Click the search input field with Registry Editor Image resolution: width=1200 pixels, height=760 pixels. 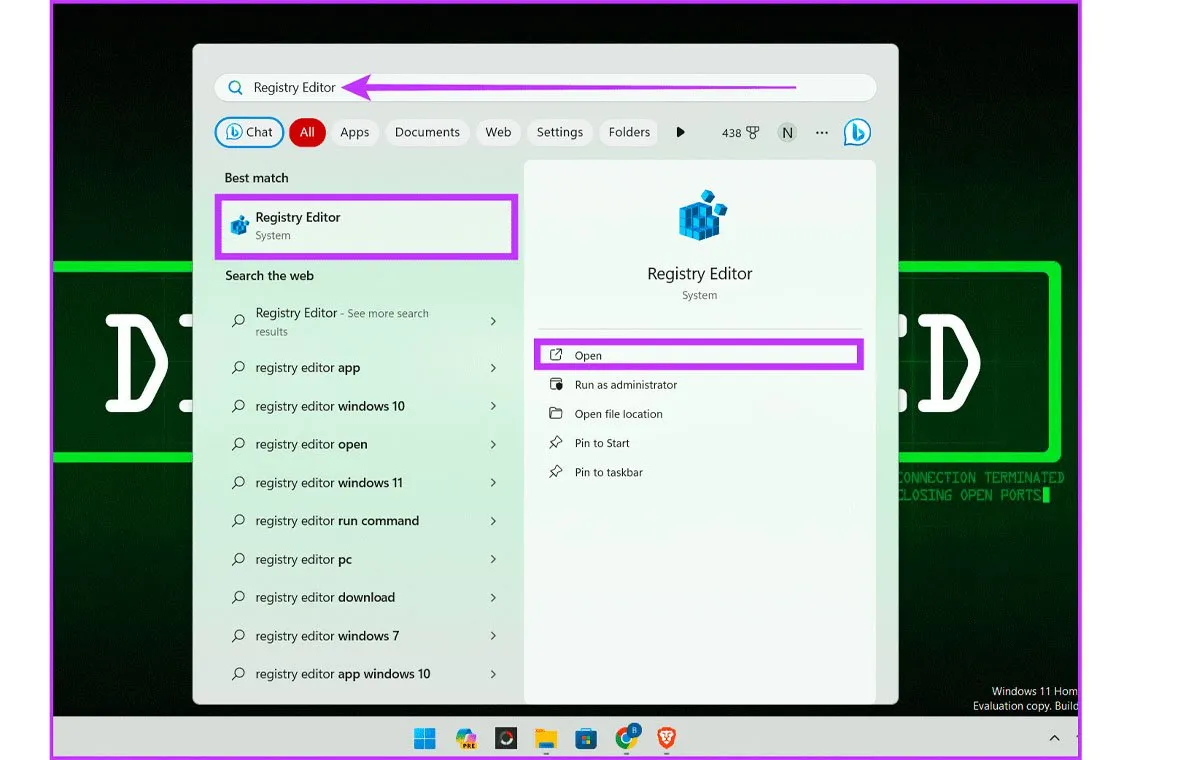(x=545, y=88)
